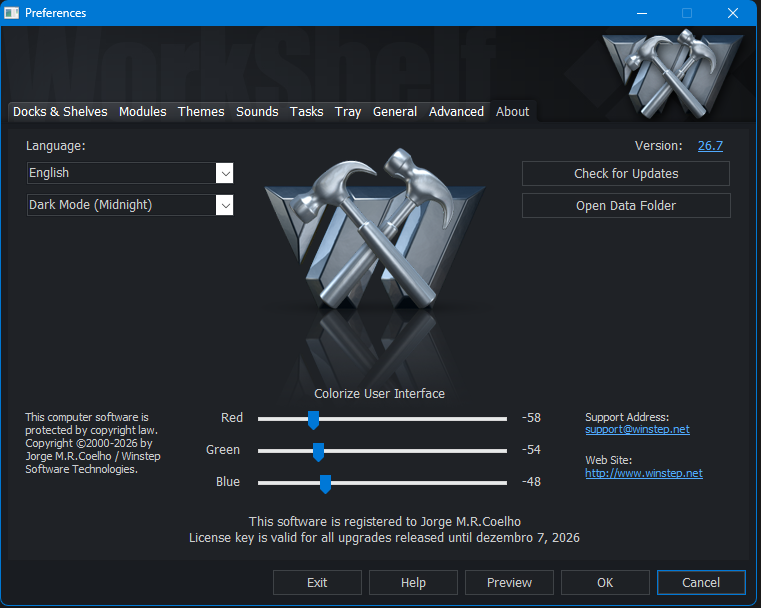
Task: Click the Web Site: label
Action: pyautogui.click(x=609, y=460)
